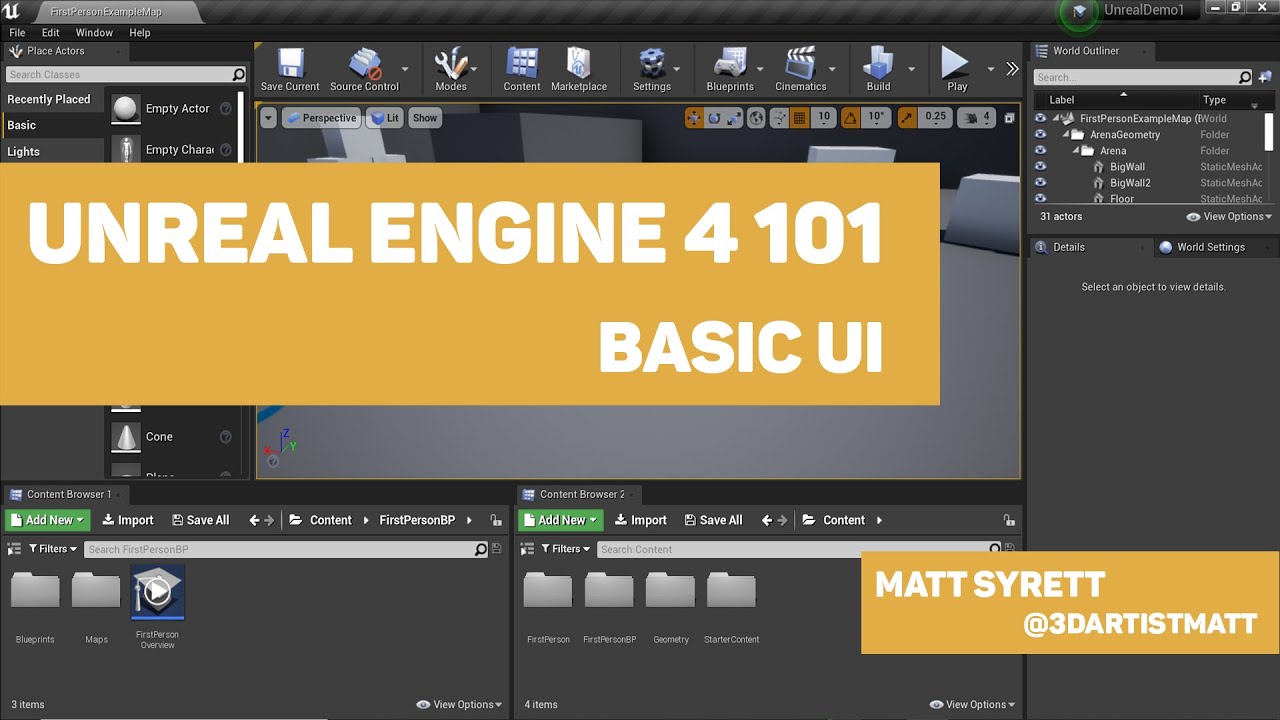Viewport: 1280px width, 720px height.
Task: Open scale snap 0.25 dropdown
Action: (936, 118)
